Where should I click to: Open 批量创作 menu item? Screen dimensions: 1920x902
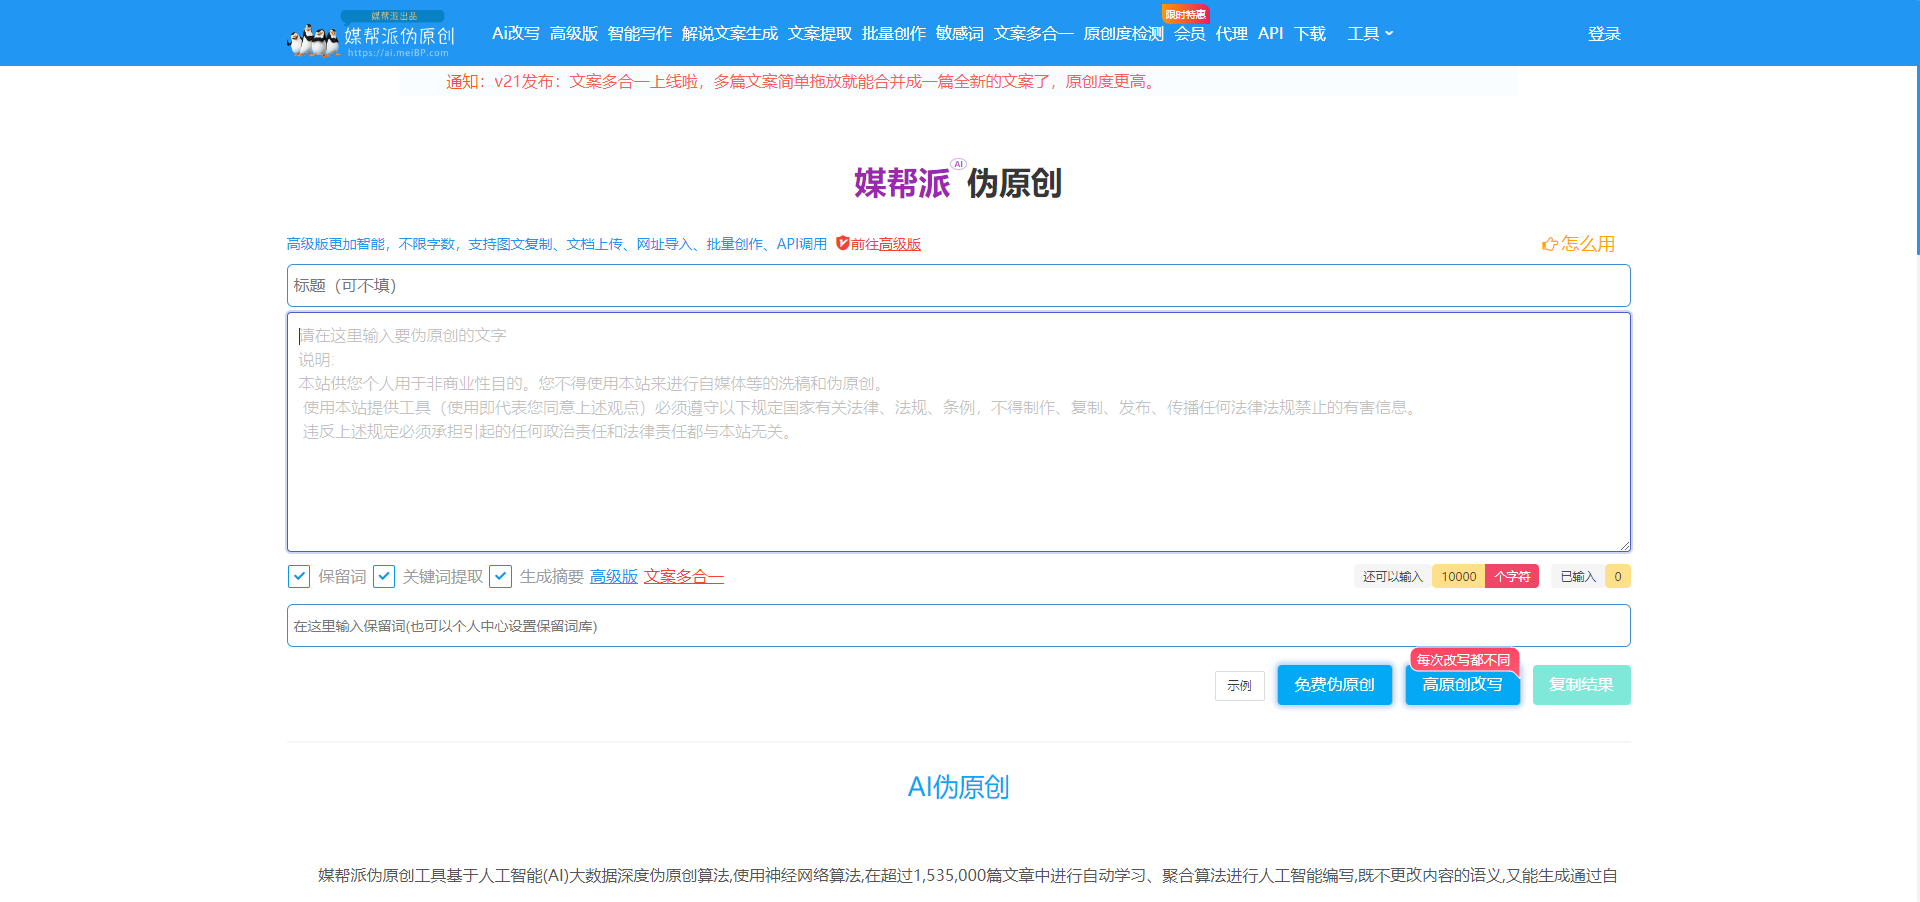click(x=894, y=34)
